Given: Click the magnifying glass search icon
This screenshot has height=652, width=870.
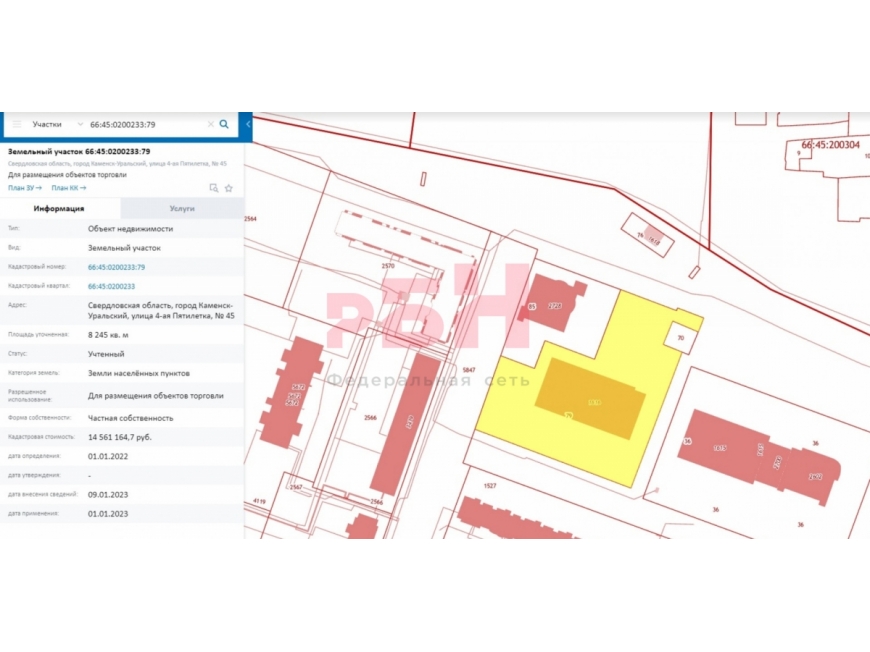Looking at the screenshot, I should click(x=224, y=124).
